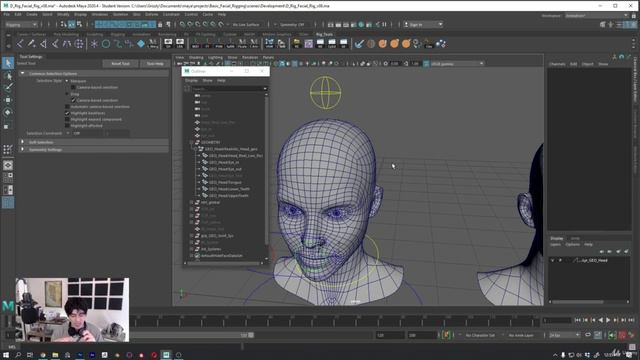
Task: Click the Tool Help button
Action: coord(155,64)
